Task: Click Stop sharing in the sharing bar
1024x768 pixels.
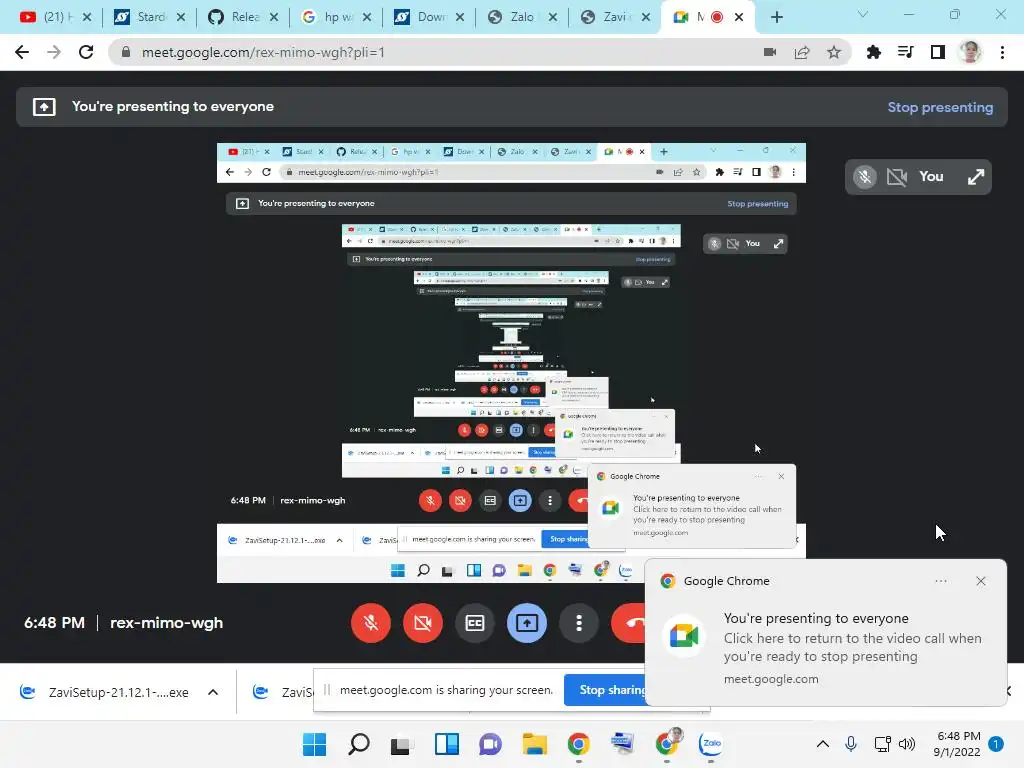Action: [x=605, y=690]
